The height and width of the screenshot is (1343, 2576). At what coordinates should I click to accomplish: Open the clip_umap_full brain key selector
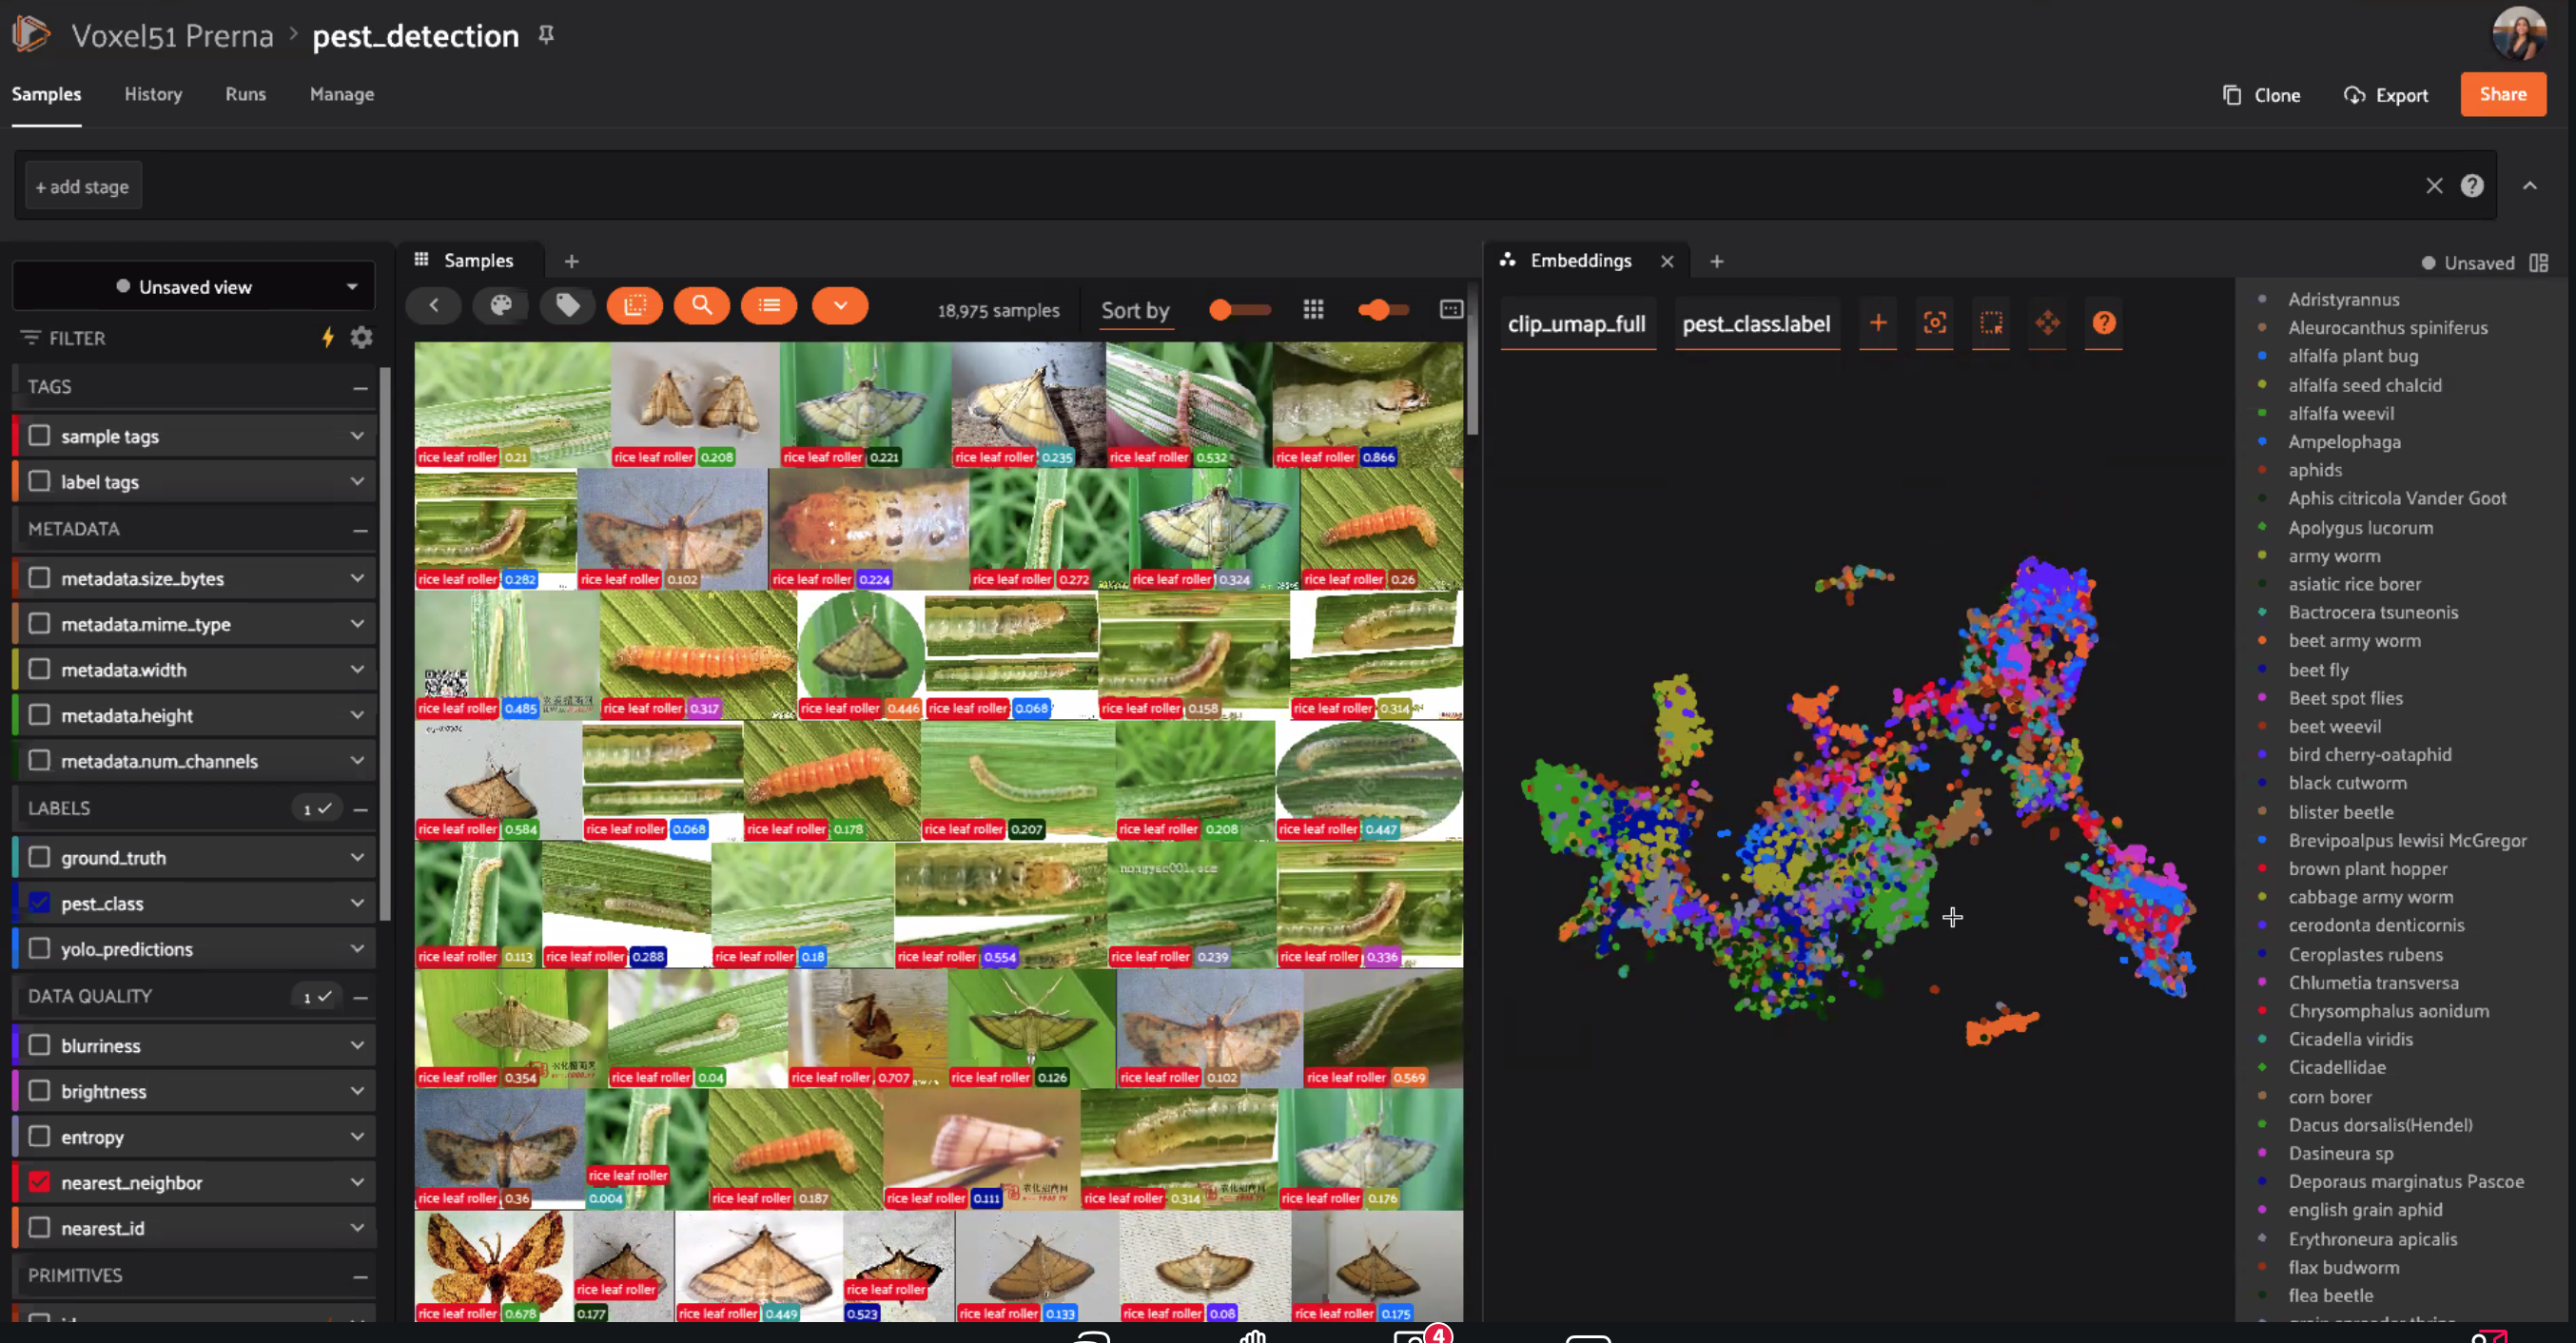point(1576,324)
